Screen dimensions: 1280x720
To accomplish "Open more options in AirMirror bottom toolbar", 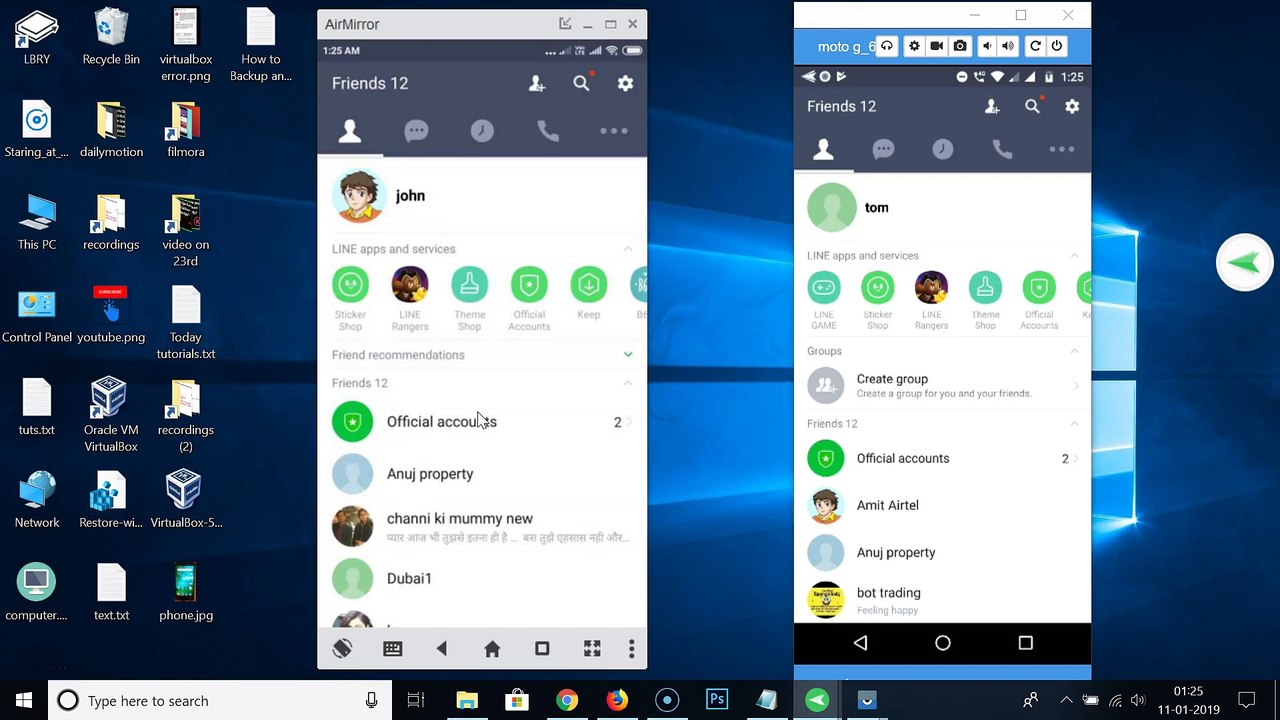I will [x=631, y=649].
